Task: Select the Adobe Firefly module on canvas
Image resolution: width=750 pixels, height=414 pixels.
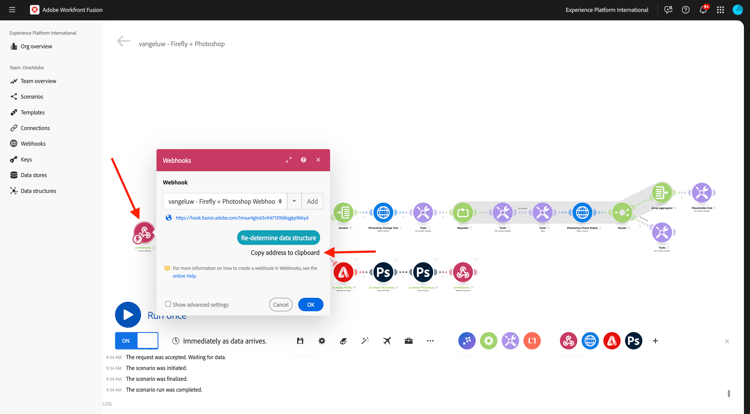Action: 343,272
